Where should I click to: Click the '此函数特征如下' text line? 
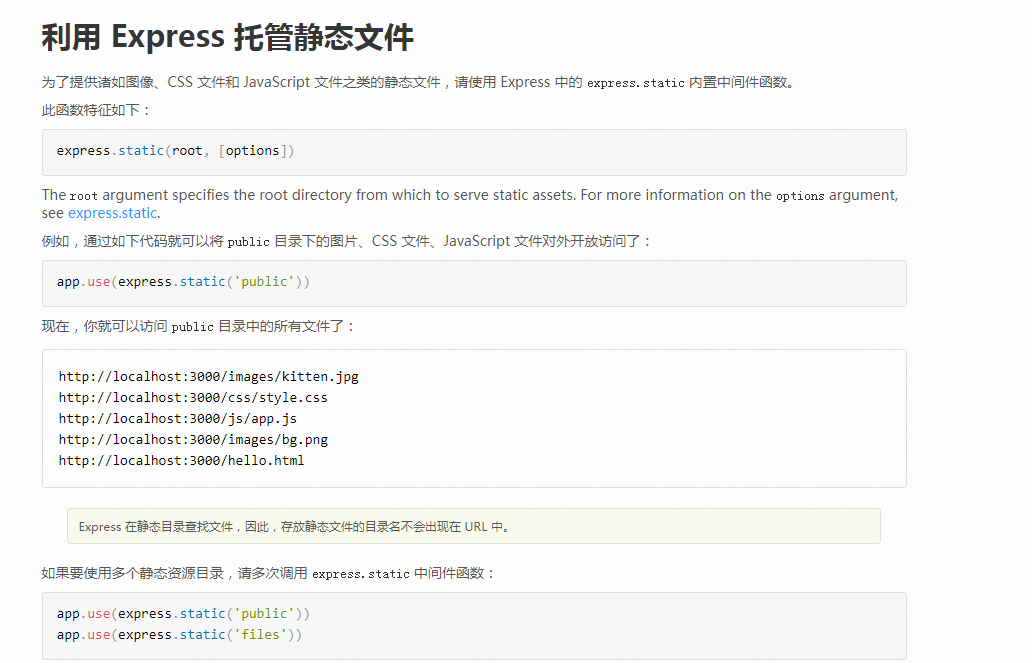pyautogui.click(x=96, y=110)
